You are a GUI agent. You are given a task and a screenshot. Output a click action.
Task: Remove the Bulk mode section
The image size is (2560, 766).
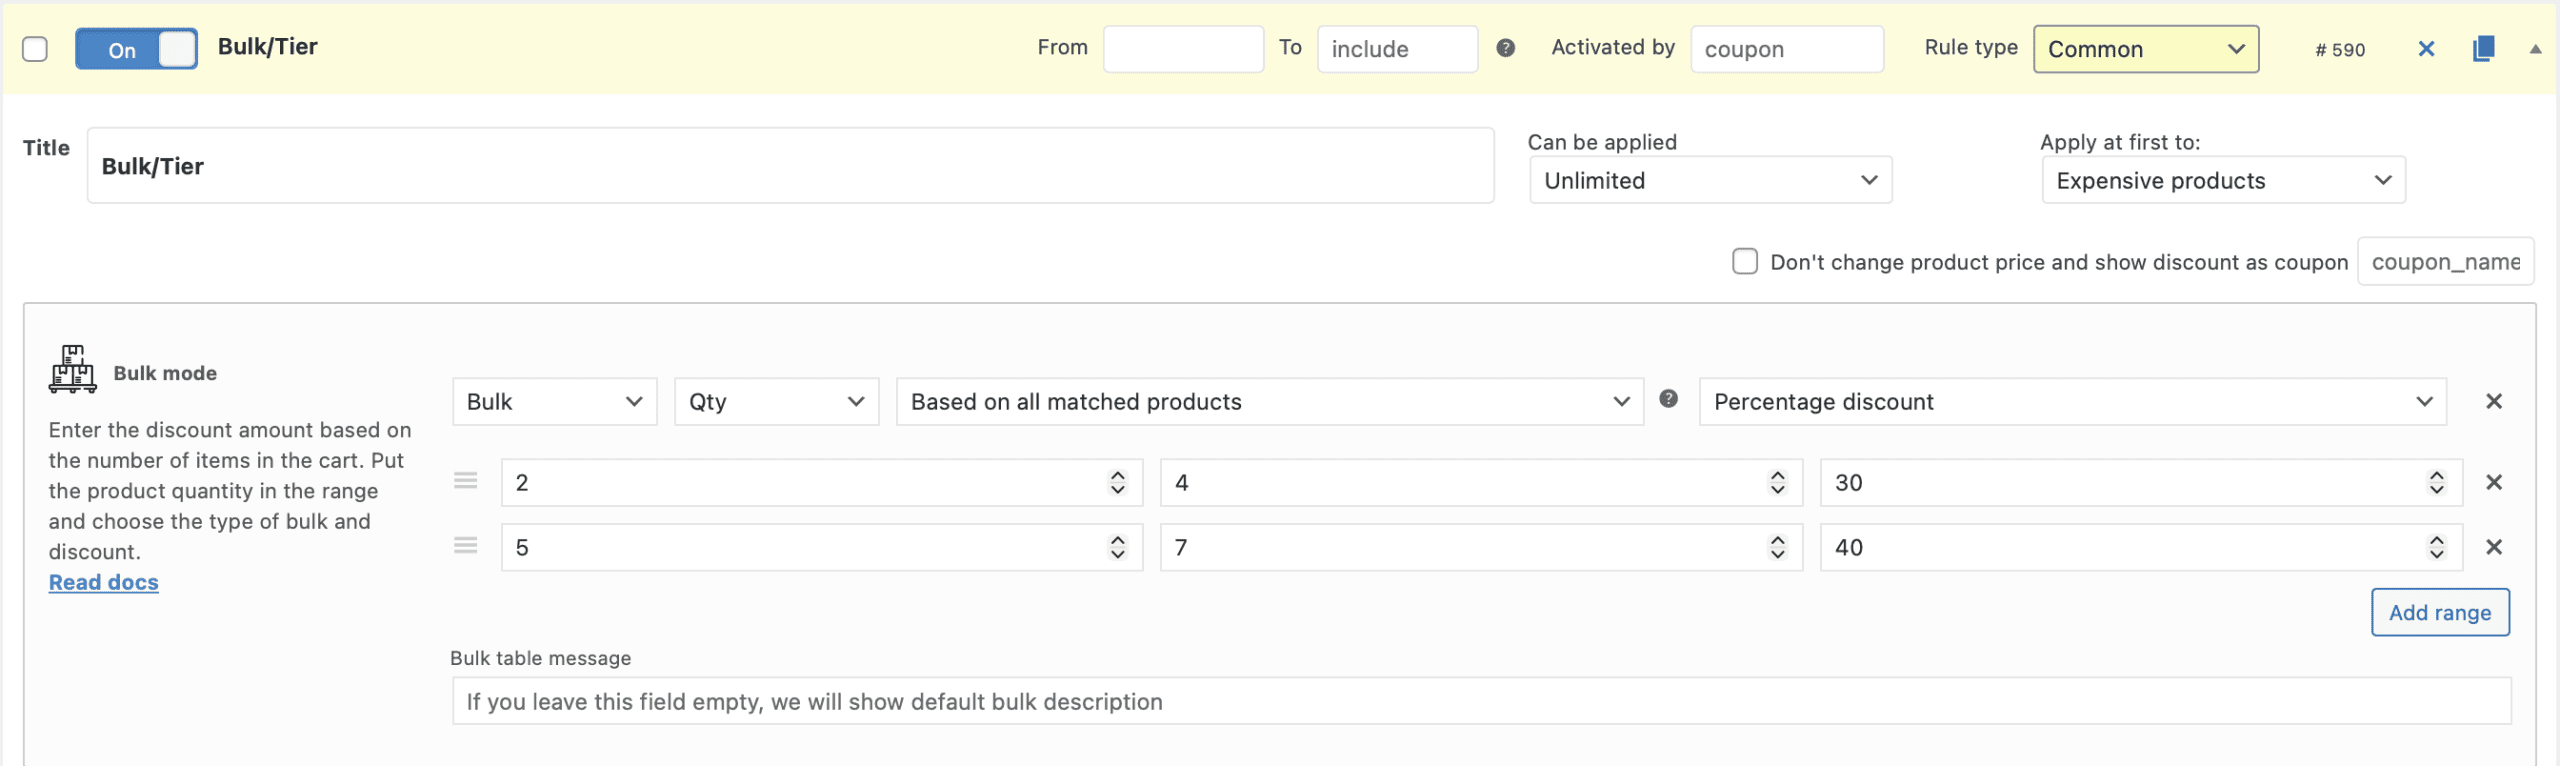click(x=2494, y=401)
